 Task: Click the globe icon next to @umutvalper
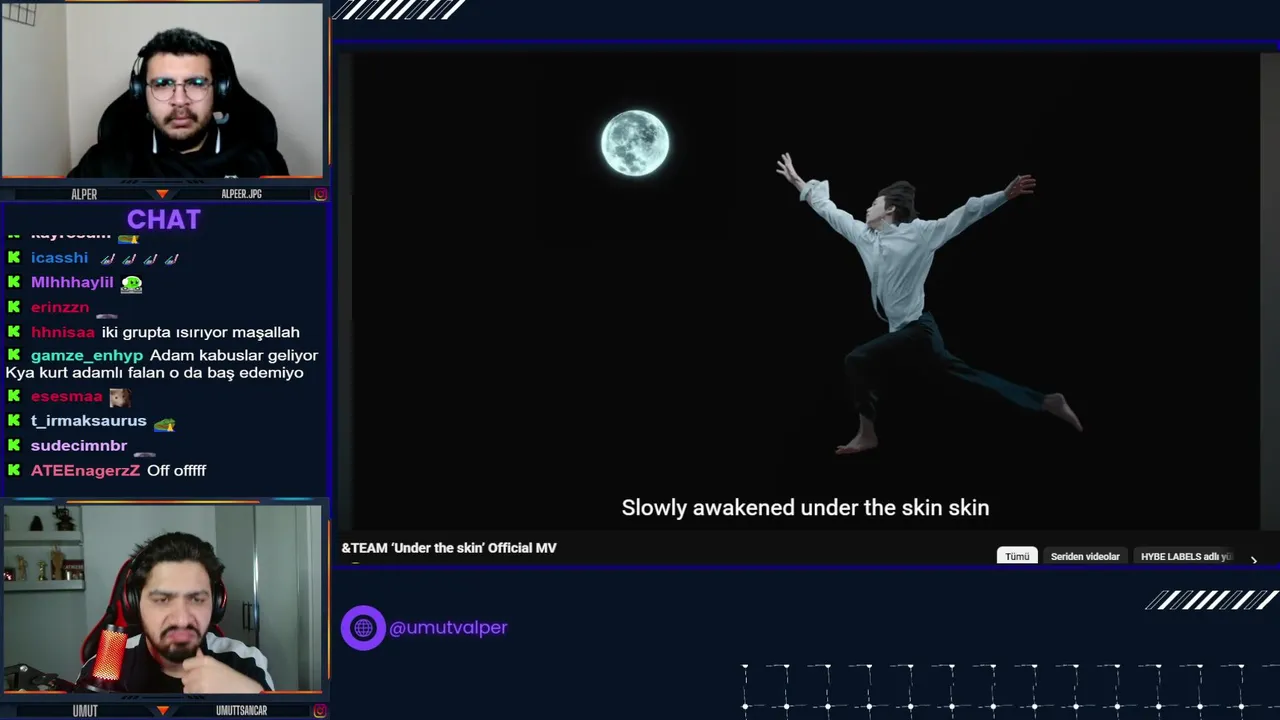[x=363, y=628]
